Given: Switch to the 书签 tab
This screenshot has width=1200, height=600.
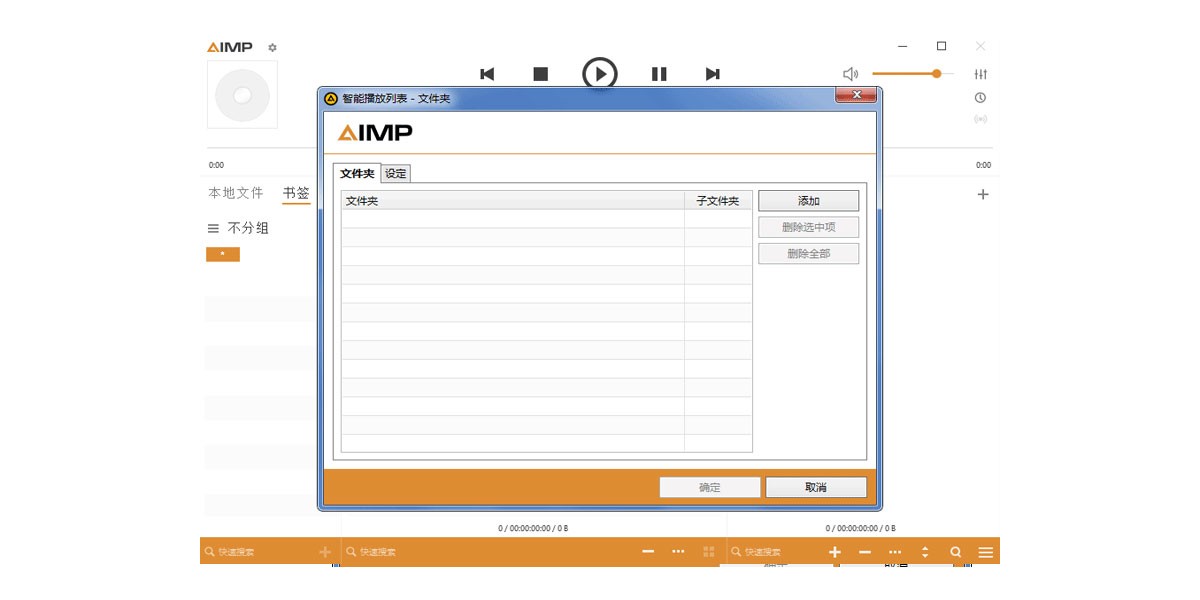Looking at the screenshot, I should [x=297, y=193].
